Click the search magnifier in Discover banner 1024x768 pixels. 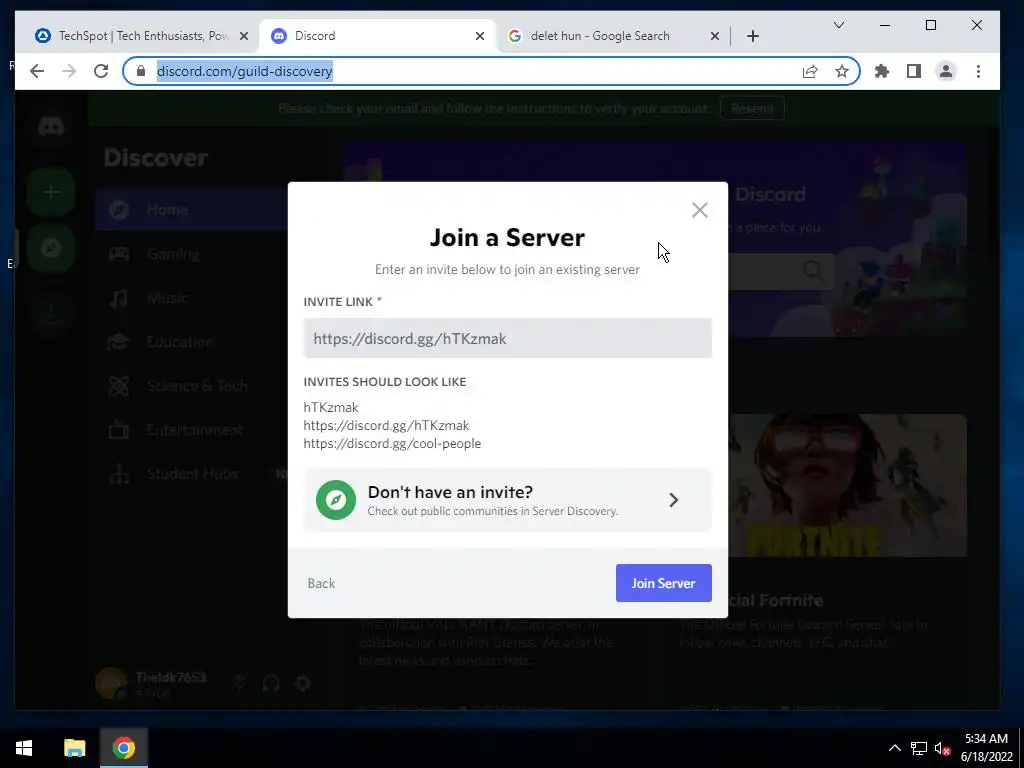click(813, 270)
